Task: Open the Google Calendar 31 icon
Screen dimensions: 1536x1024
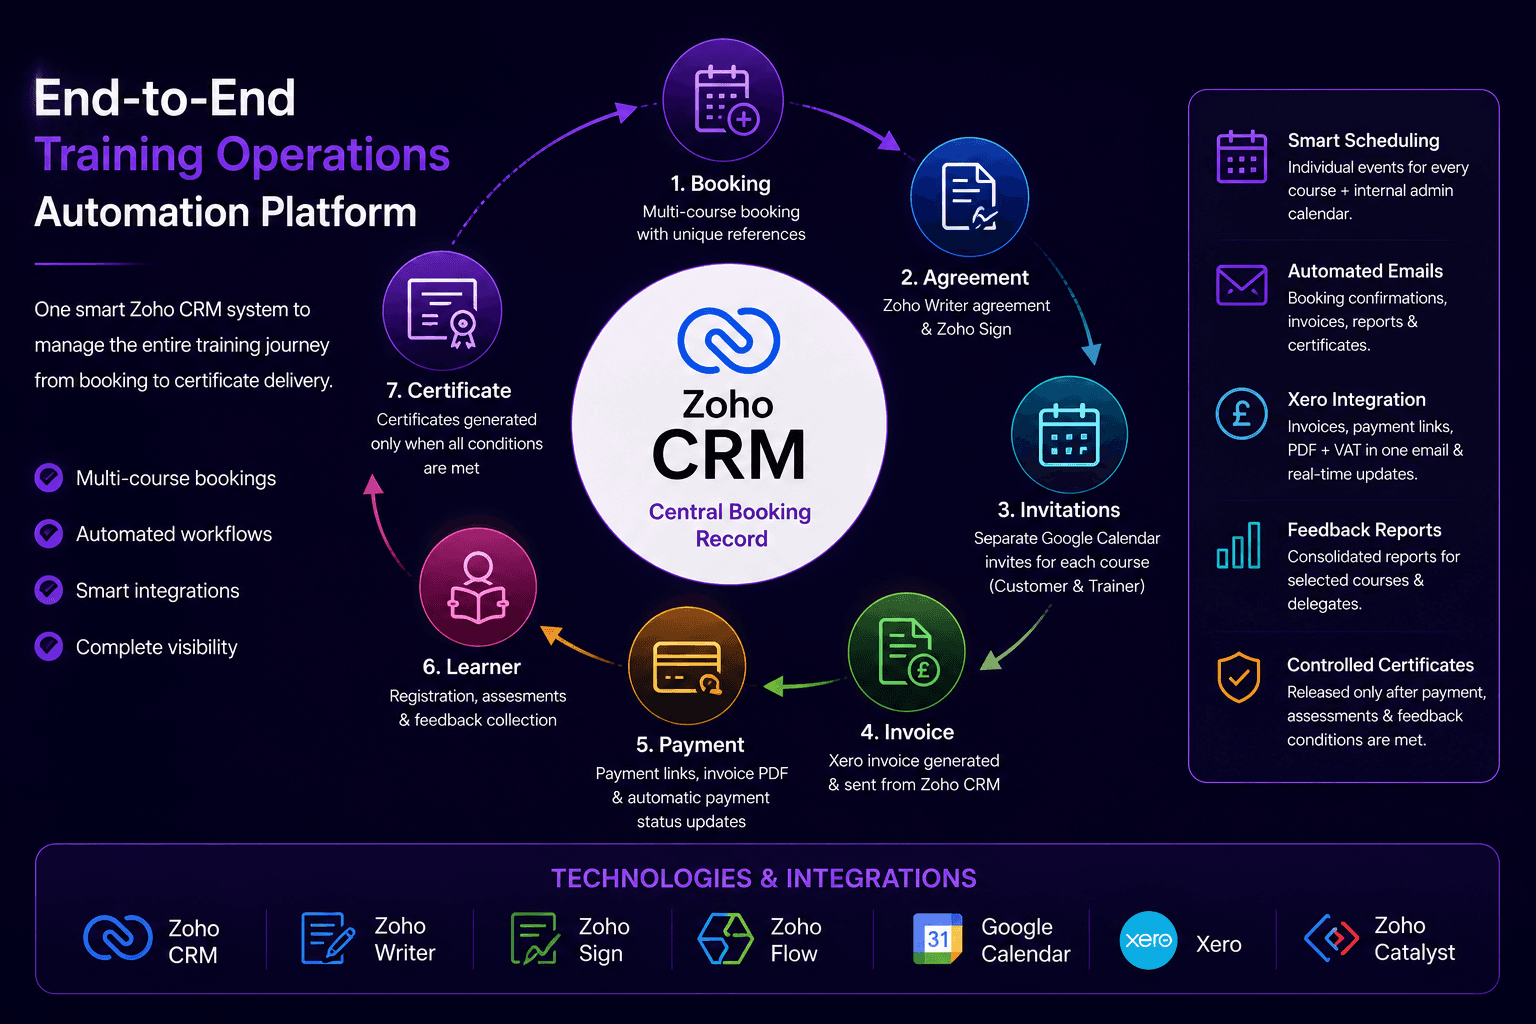Action: [x=938, y=938]
